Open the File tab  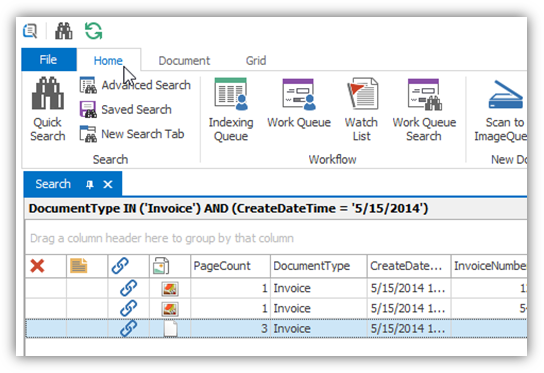[49, 60]
